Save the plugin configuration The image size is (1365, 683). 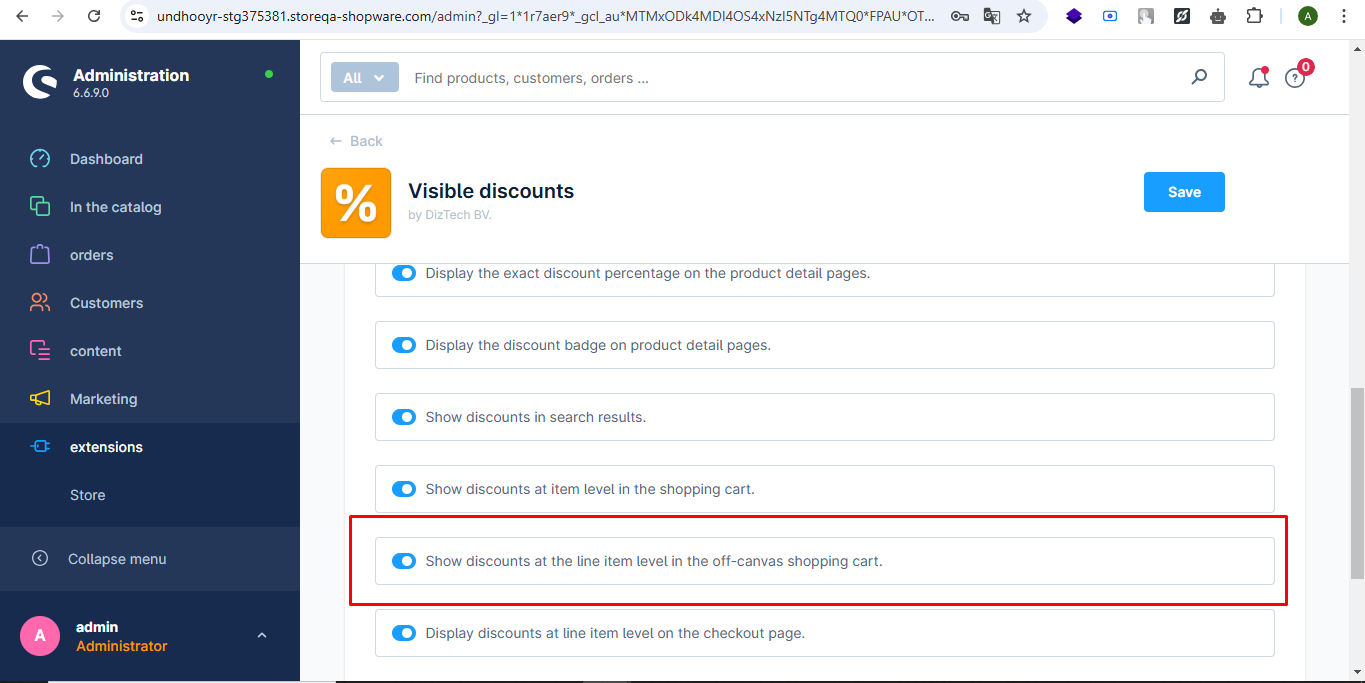pyautogui.click(x=1184, y=192)
